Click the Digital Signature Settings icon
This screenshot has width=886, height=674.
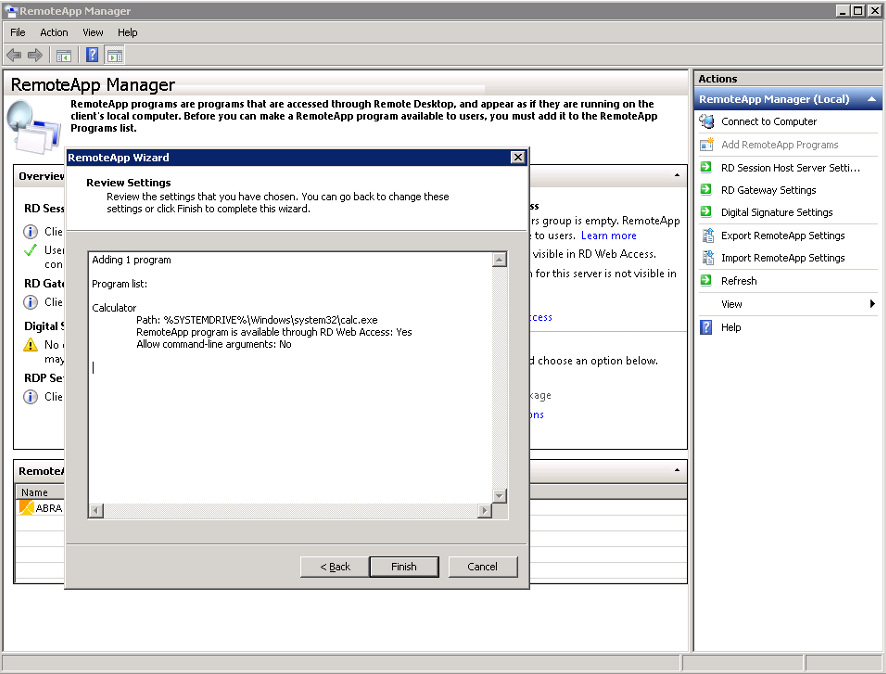point(707,213)
